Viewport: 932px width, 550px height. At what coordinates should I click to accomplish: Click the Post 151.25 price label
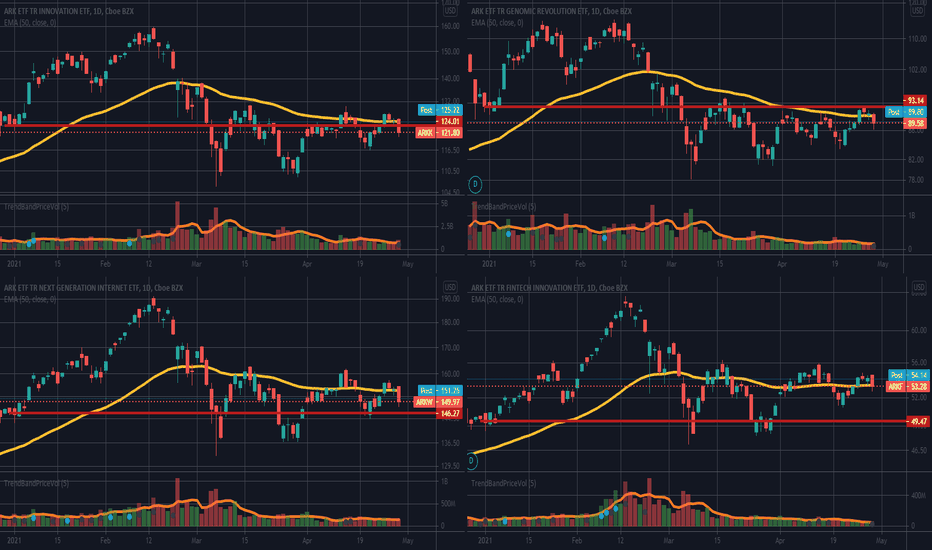440,391
